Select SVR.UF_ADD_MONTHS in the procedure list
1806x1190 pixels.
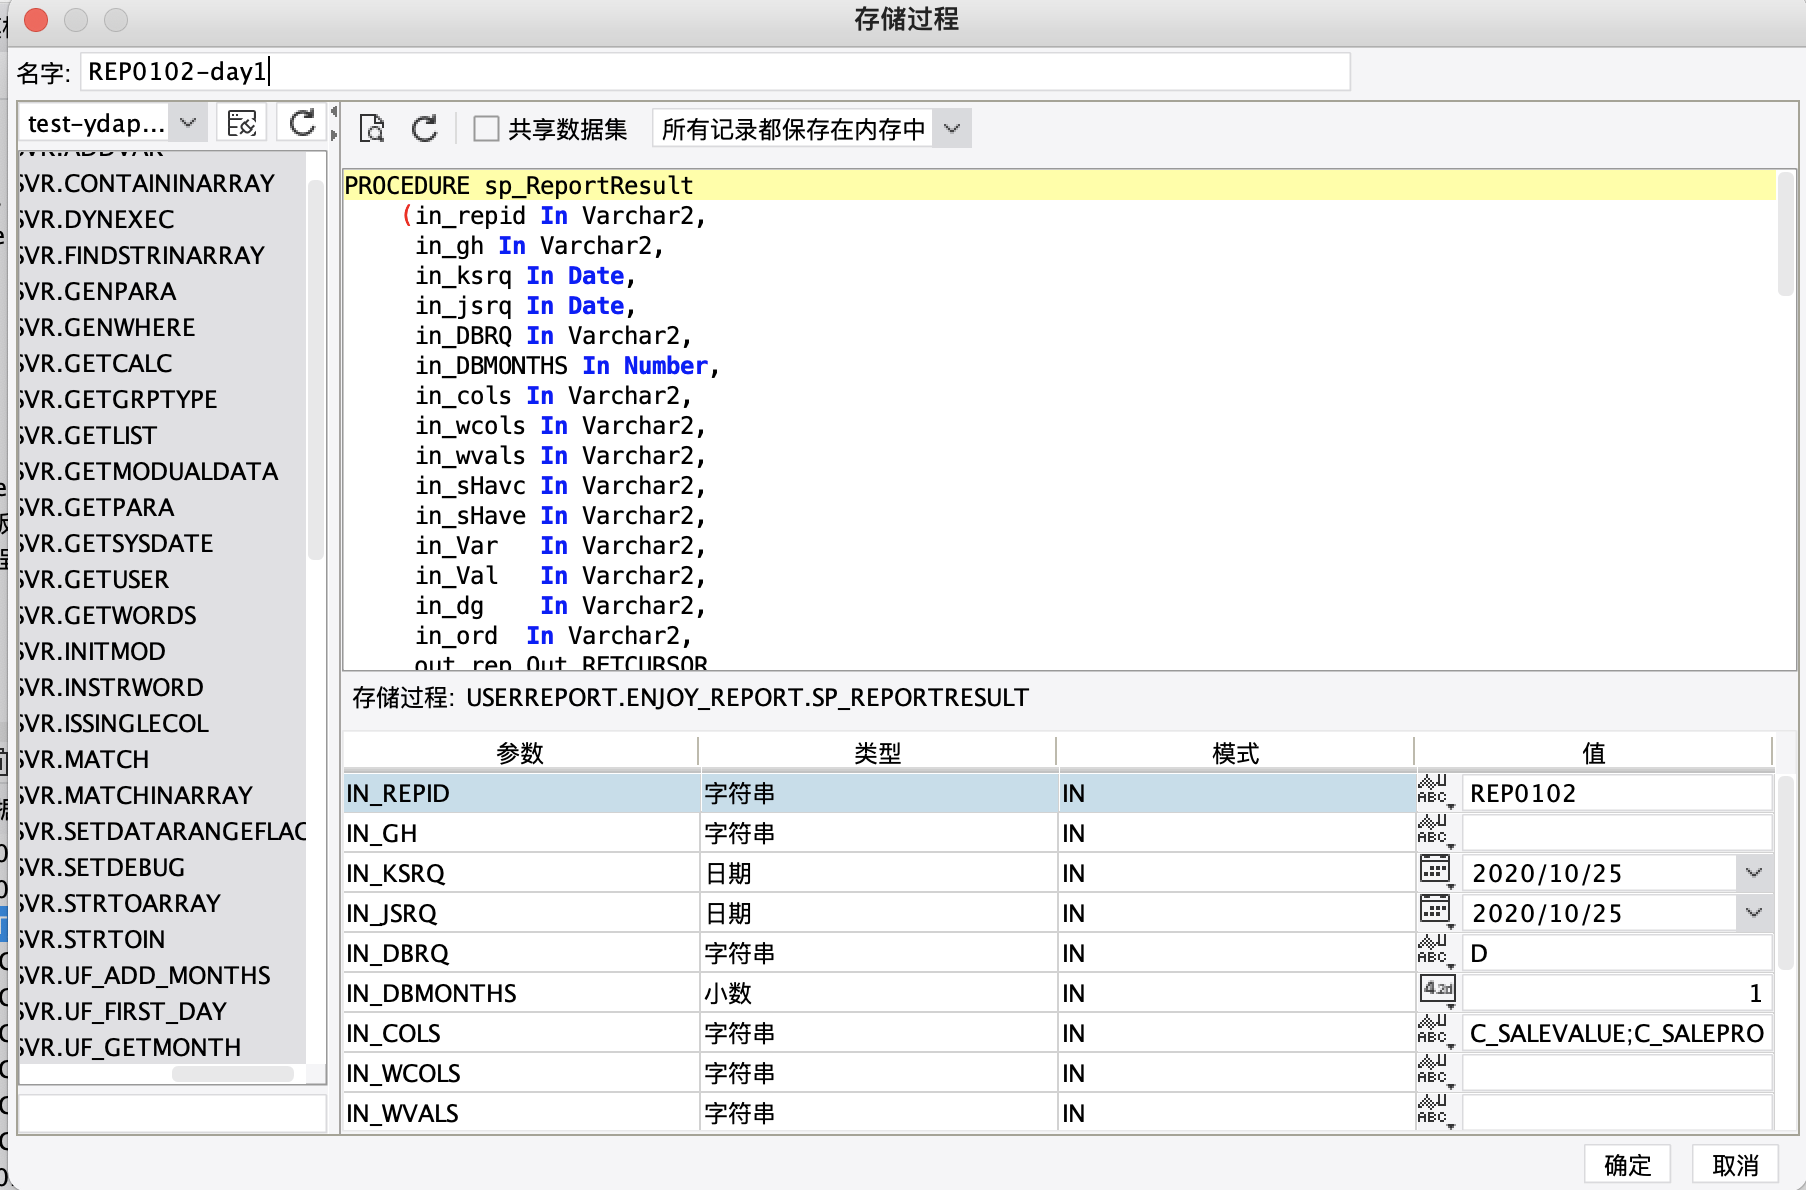[x=145, y=975]
